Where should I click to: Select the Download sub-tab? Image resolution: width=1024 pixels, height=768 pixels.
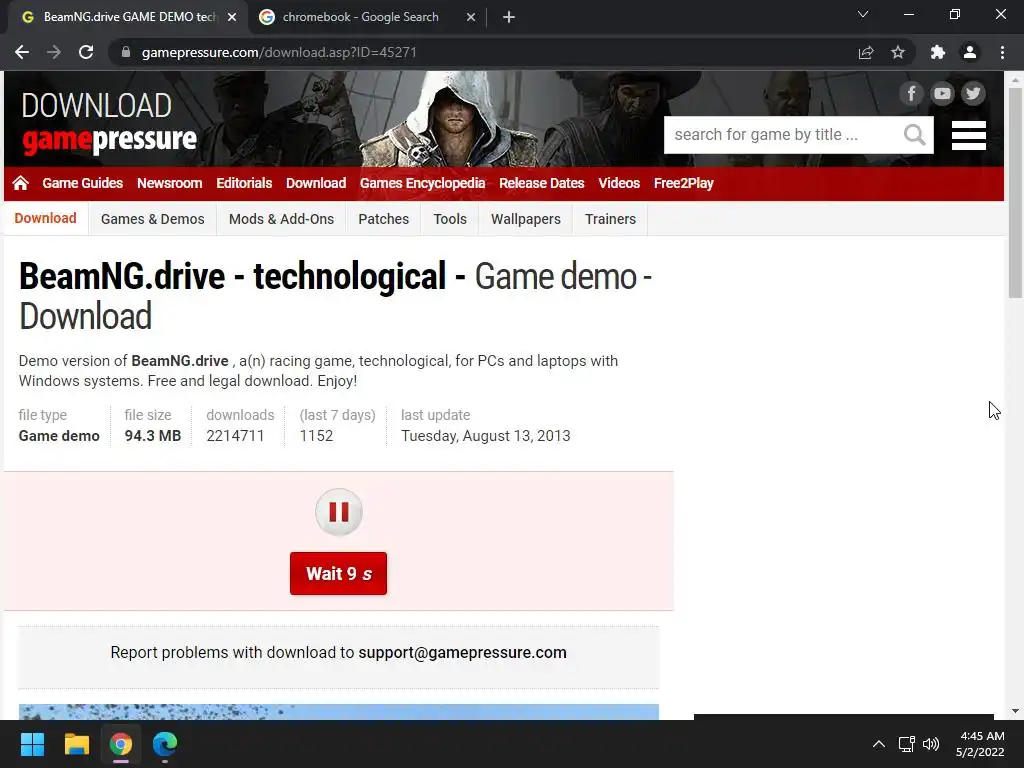pyautogui.click(x=45, y=219)
